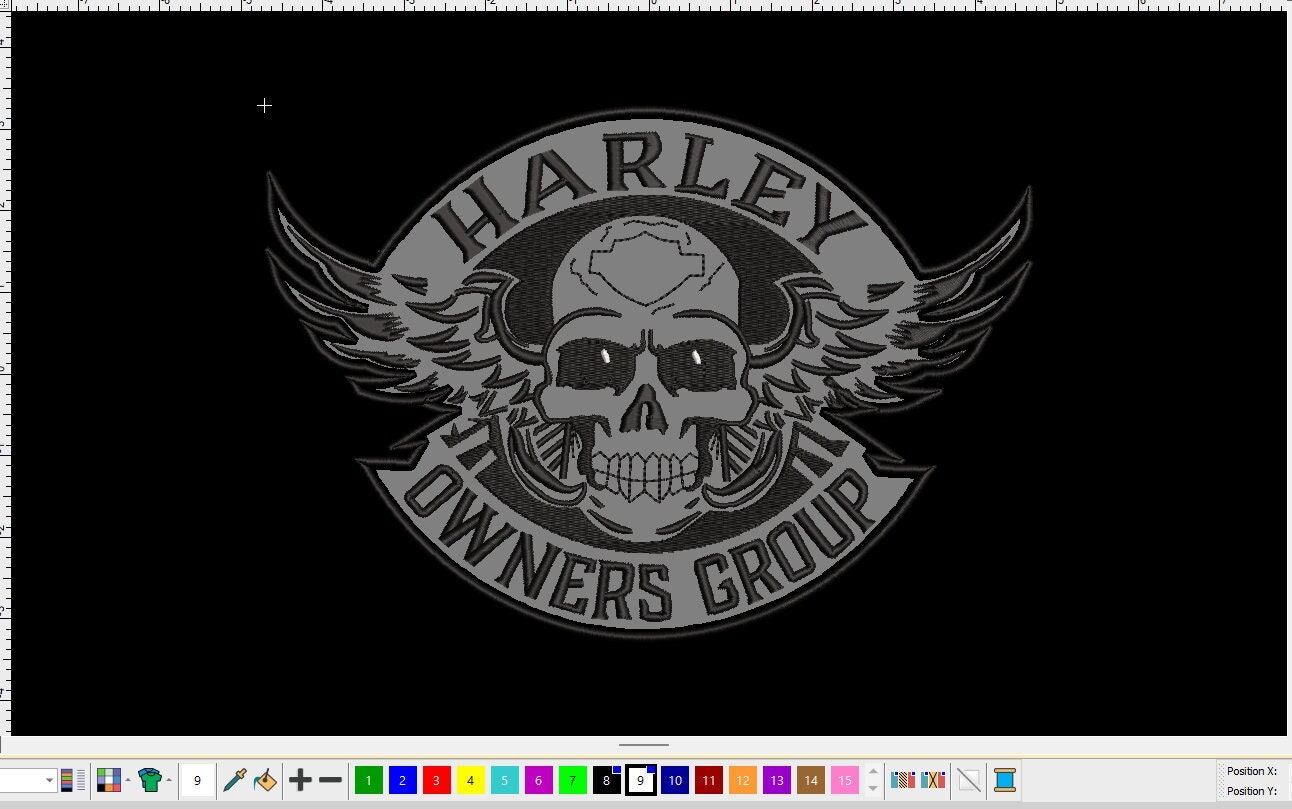Click the thread colors icon with X

click(933, 780)
